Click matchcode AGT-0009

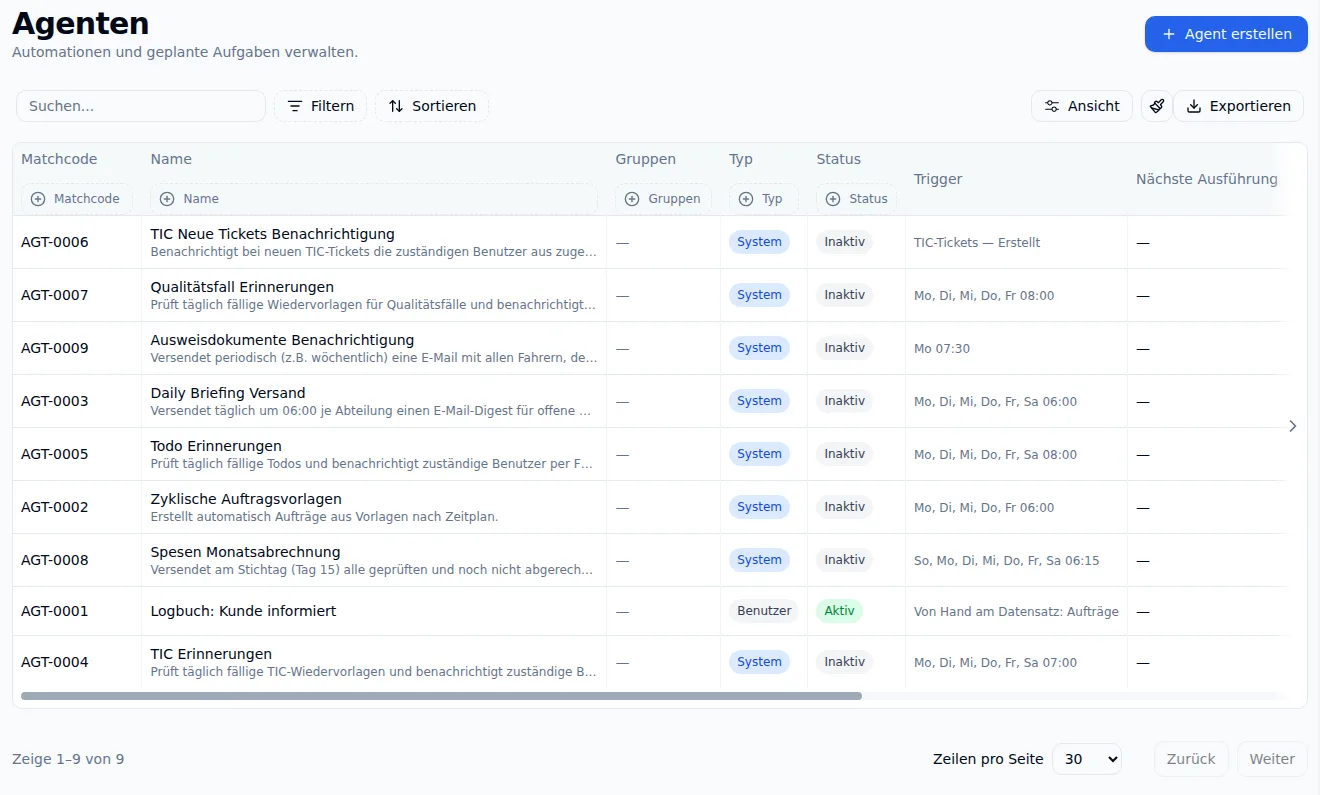click(55, 348)
